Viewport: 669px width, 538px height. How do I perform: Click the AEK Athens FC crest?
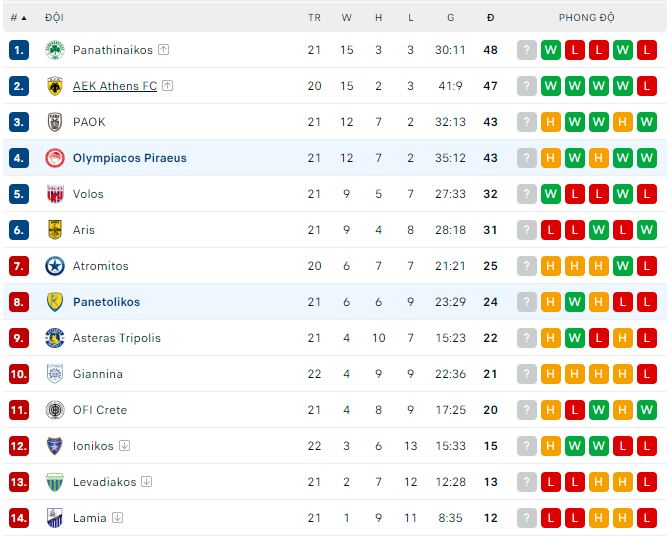[55, 86]
